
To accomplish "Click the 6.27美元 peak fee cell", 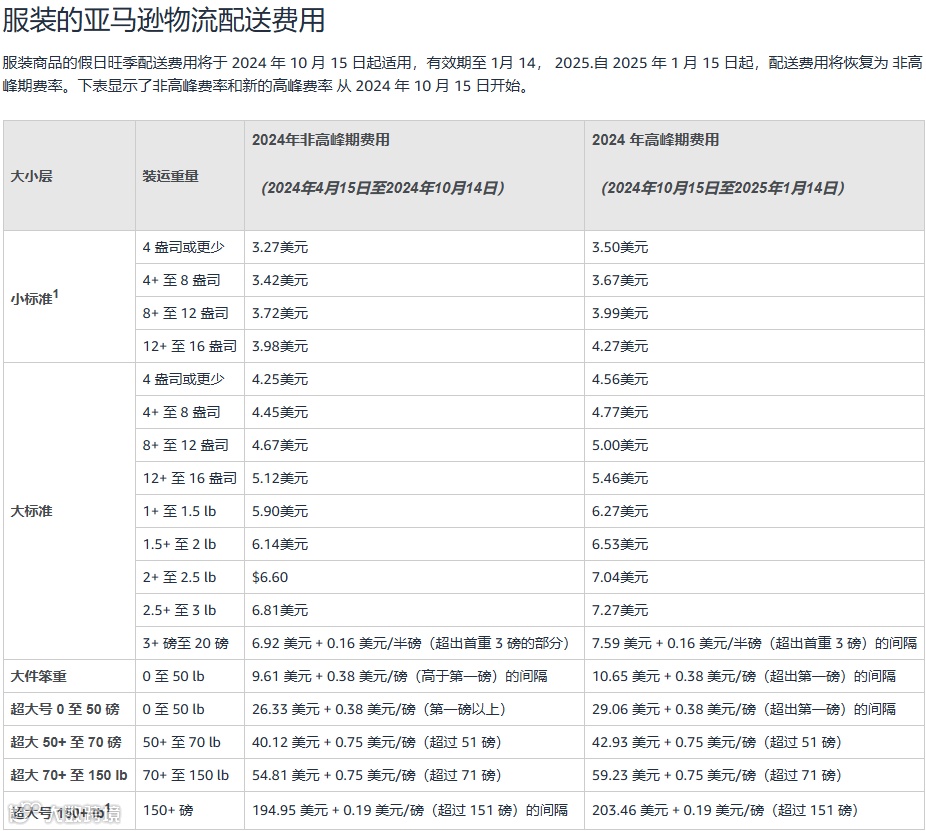I will 755,511.
